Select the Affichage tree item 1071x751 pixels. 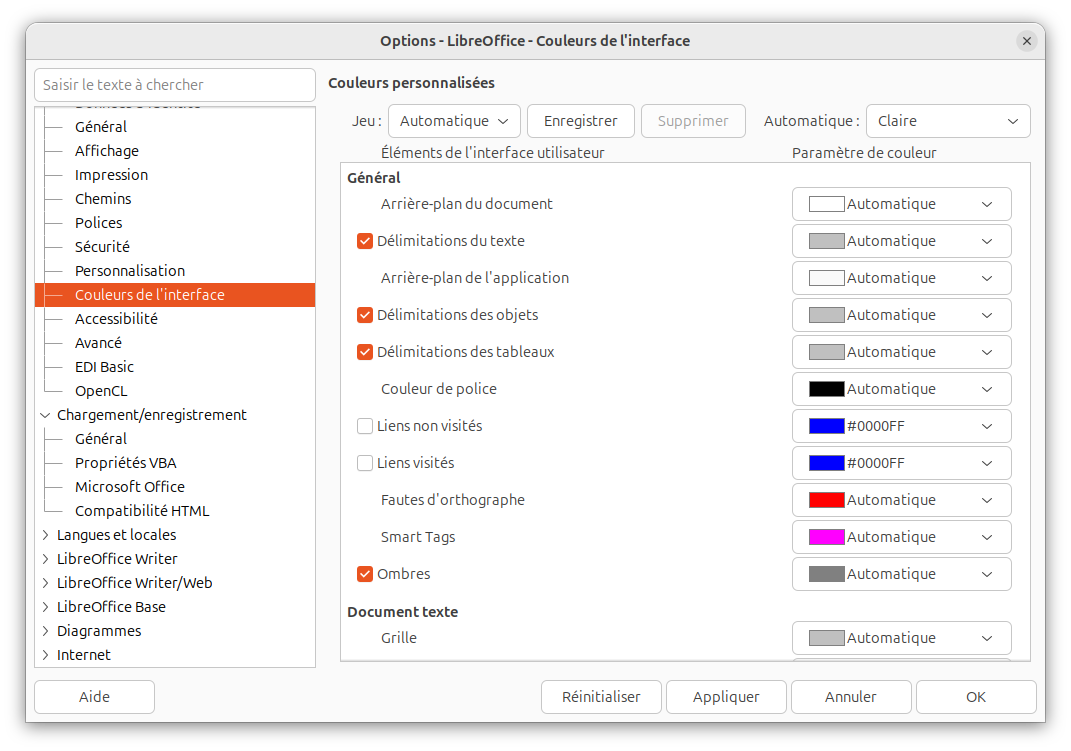click(107, 151)
